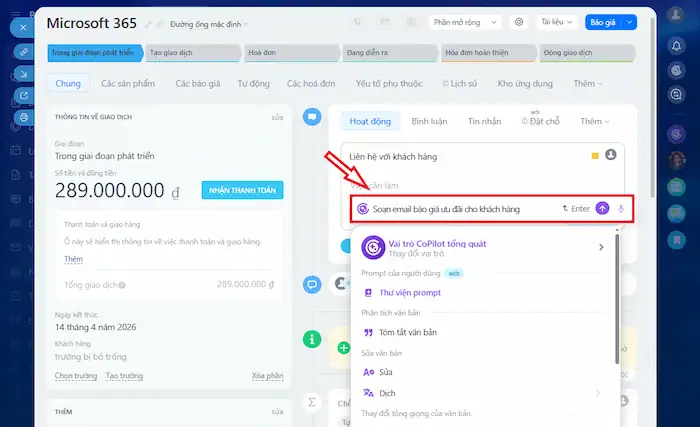Click the Liên hệ với khách hàng title
The image size is (700, 427).
(393, 157)
